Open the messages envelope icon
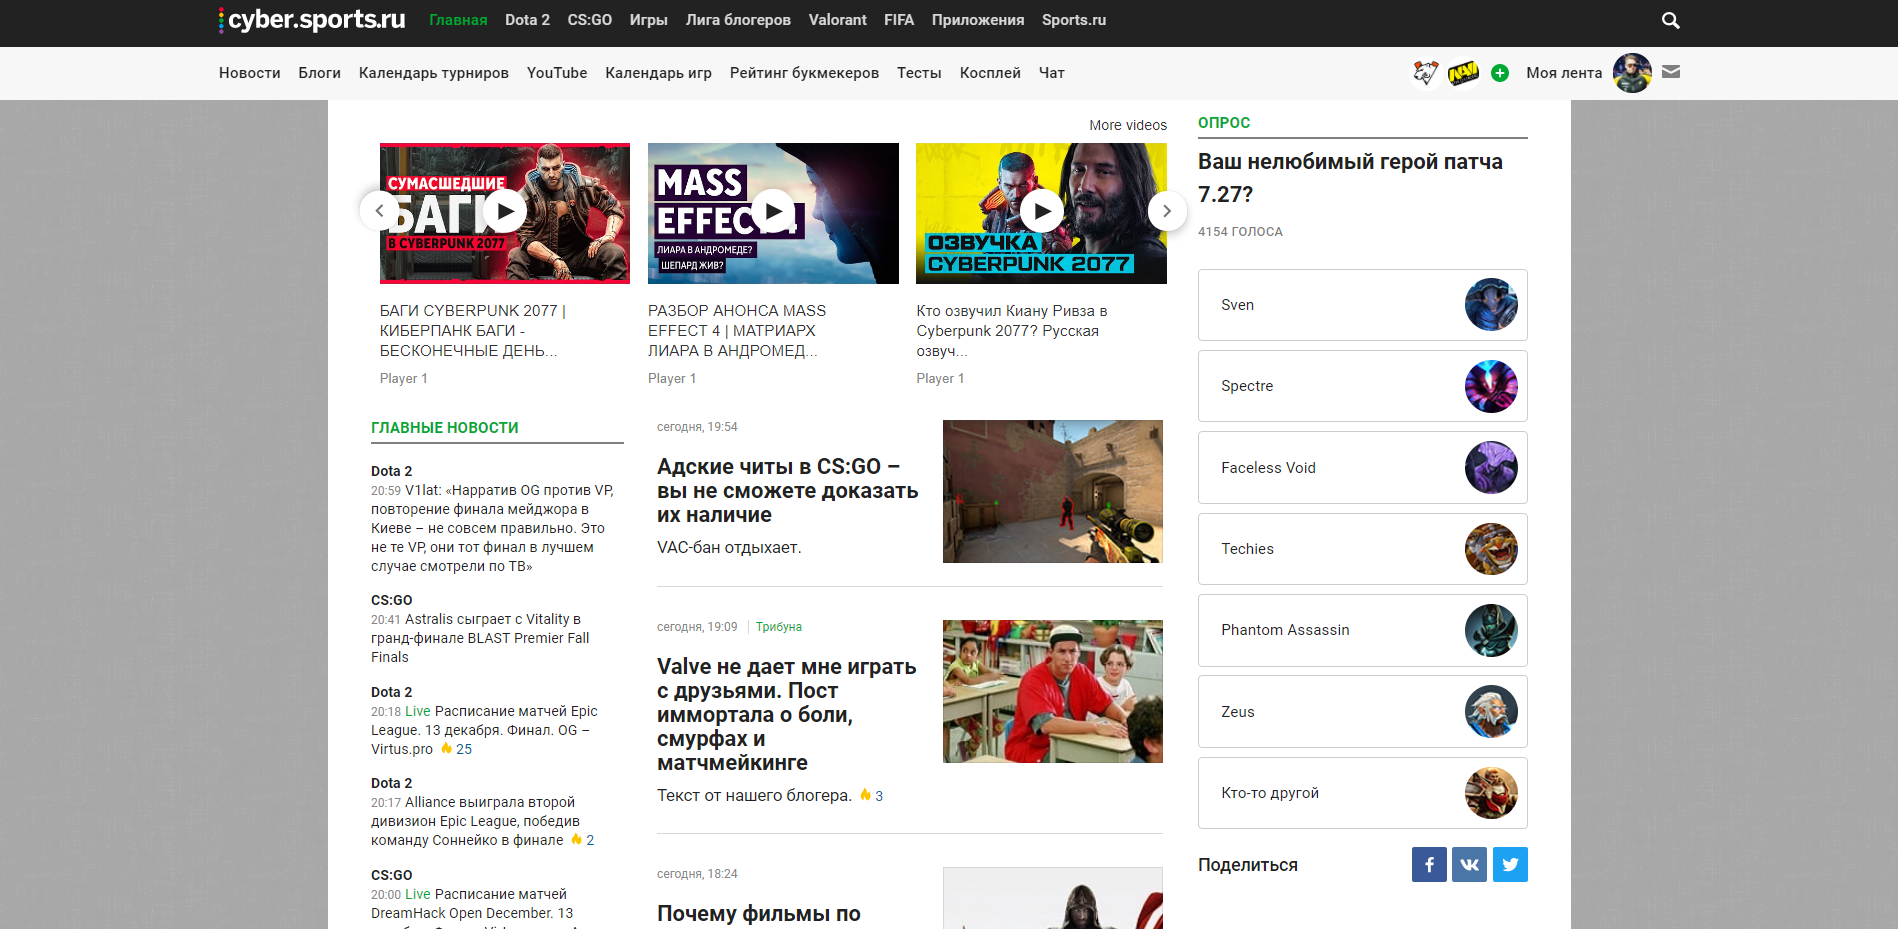This screenshot has width=1898, height=929. pos(1671,72)
